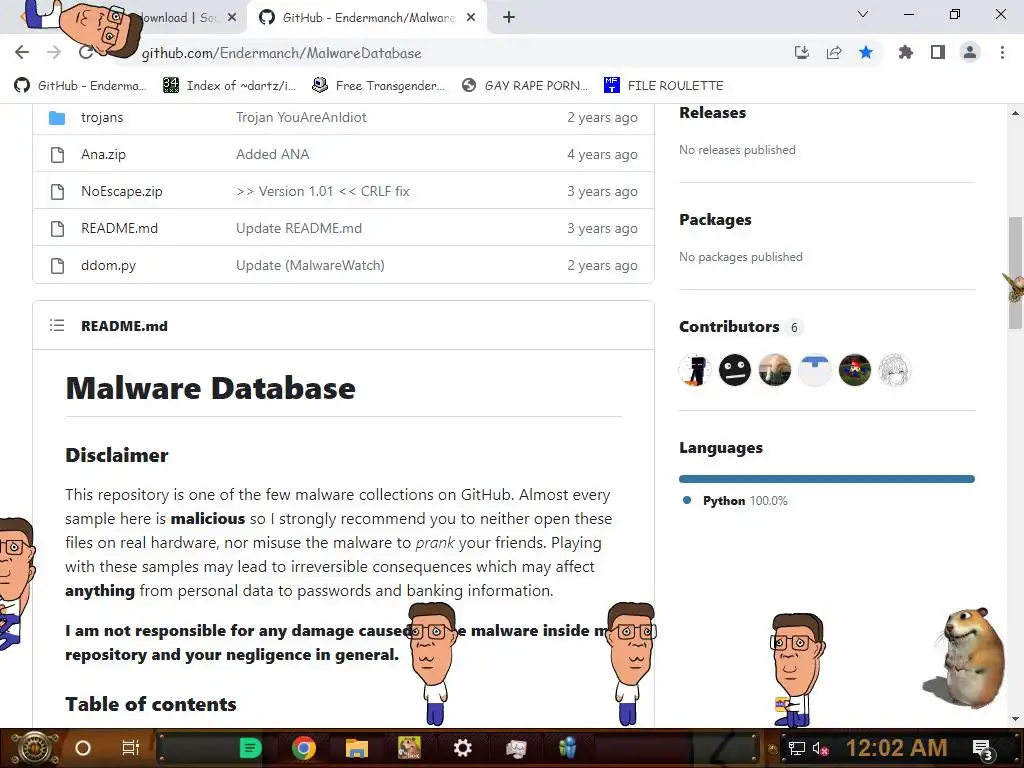The height and width of the screenshot is (768, 1024).
Task: Open README.md in the file list
Action: 120,229
